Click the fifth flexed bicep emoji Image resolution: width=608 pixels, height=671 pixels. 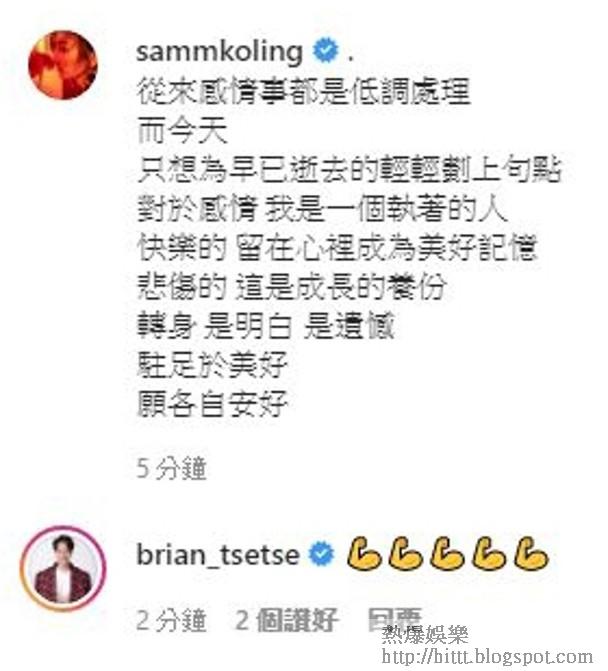(531, 554)
